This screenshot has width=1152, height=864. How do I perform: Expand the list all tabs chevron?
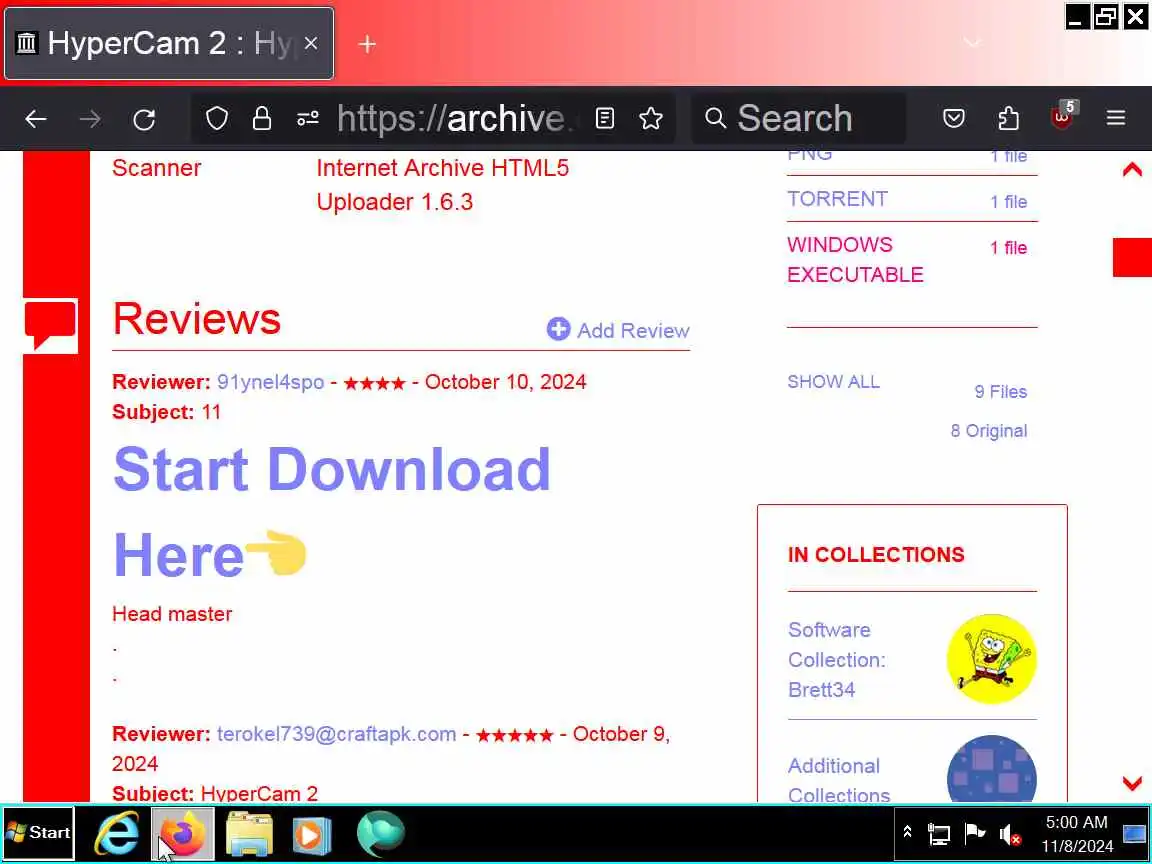click(x=972, y=43)
